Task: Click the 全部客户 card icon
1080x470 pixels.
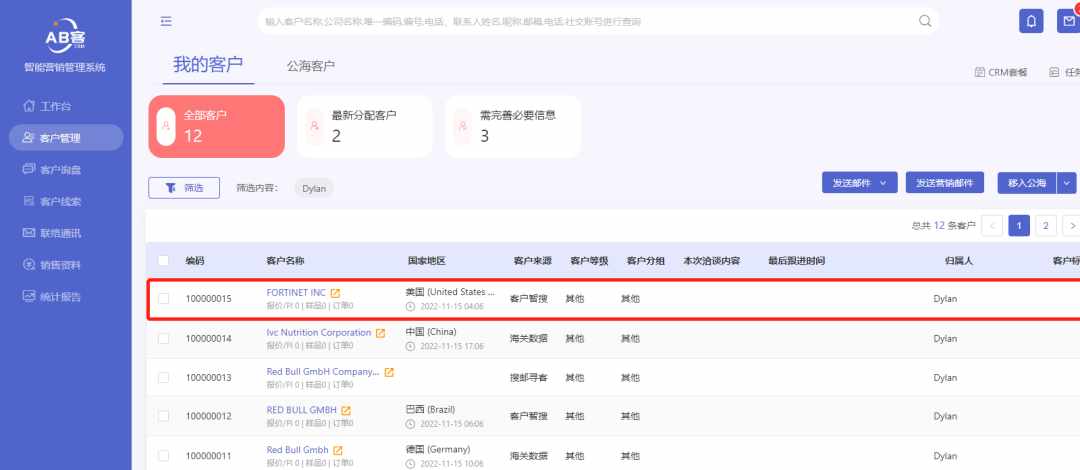Action: pos(166,126)
